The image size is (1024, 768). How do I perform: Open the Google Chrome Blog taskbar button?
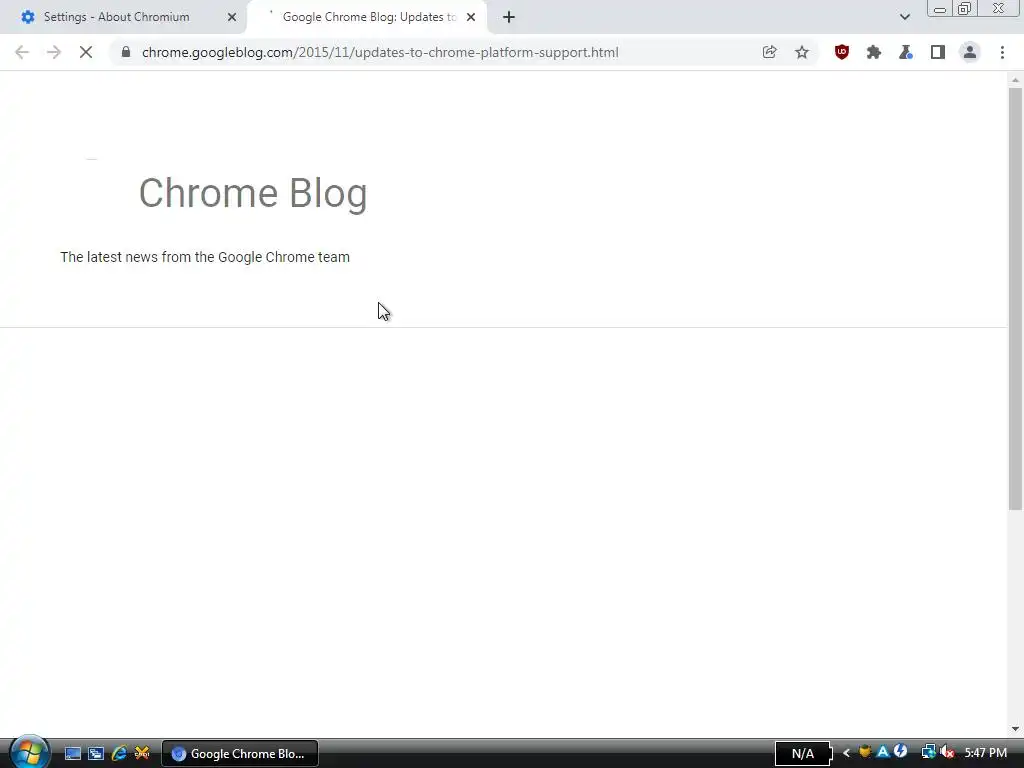tap(240, 754)
